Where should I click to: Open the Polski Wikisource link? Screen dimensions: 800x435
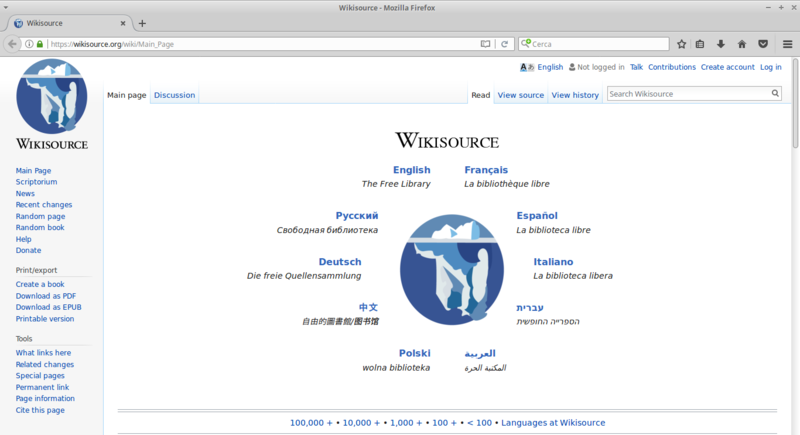coord(414,353)
